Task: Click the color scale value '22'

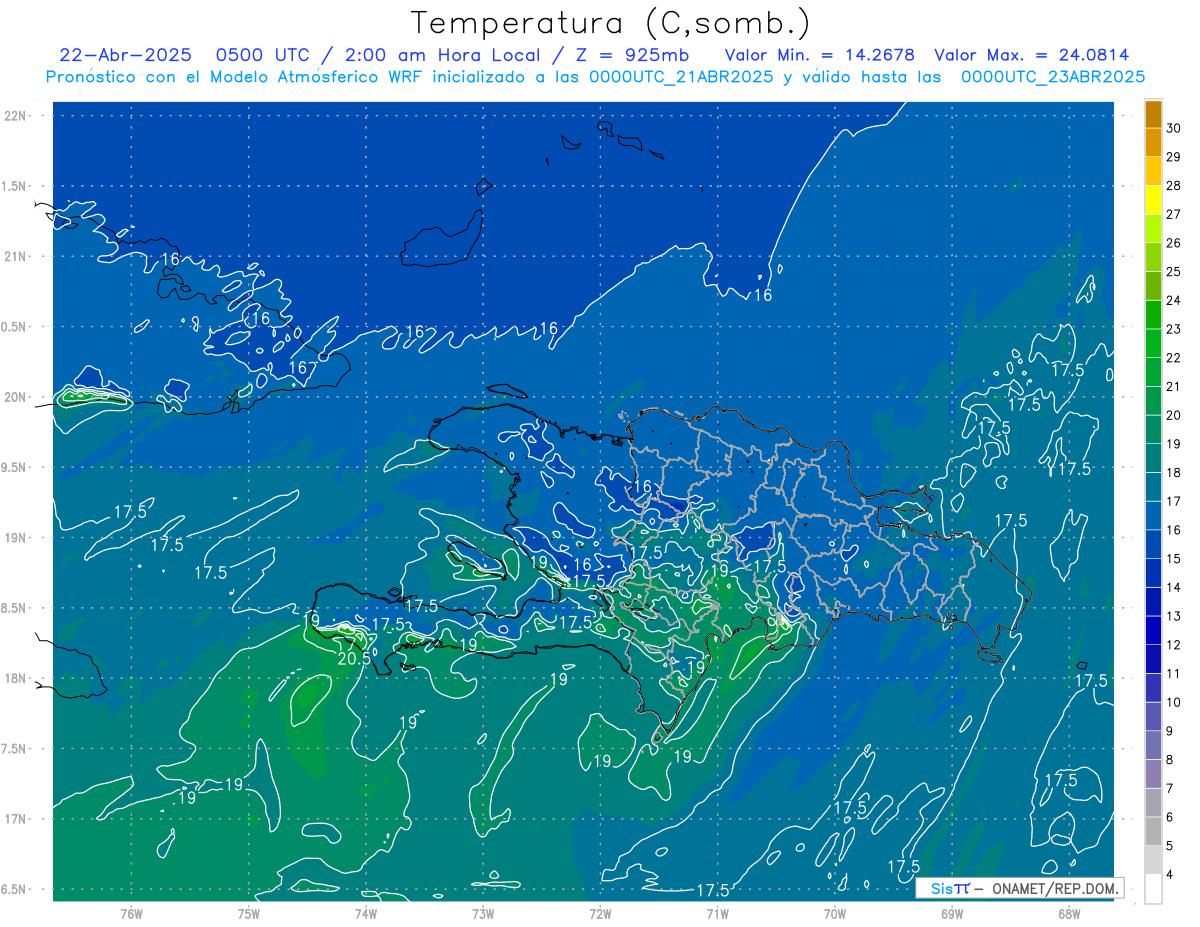Action: [x=1174, y=358]
